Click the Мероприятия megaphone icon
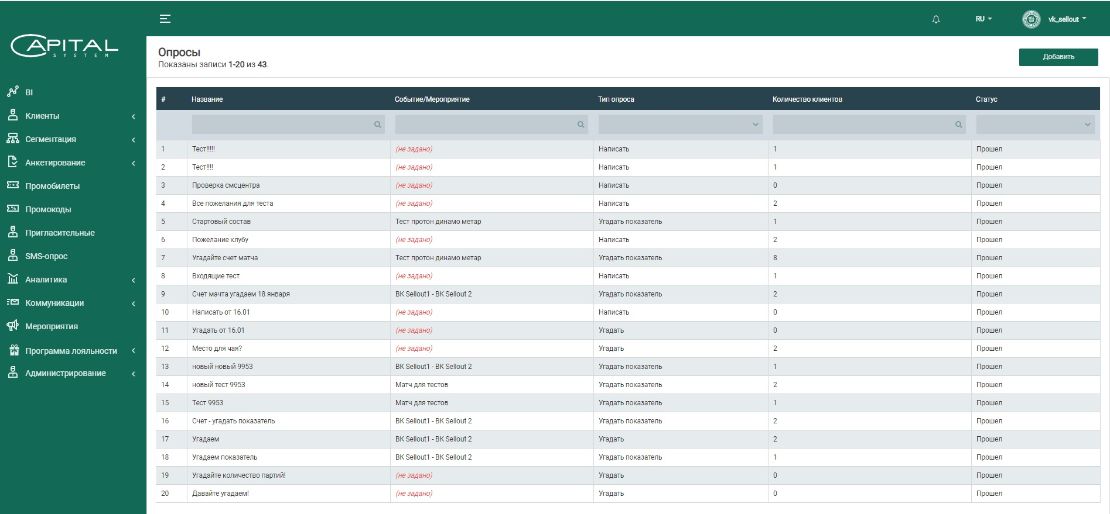 tap(13, 326)
